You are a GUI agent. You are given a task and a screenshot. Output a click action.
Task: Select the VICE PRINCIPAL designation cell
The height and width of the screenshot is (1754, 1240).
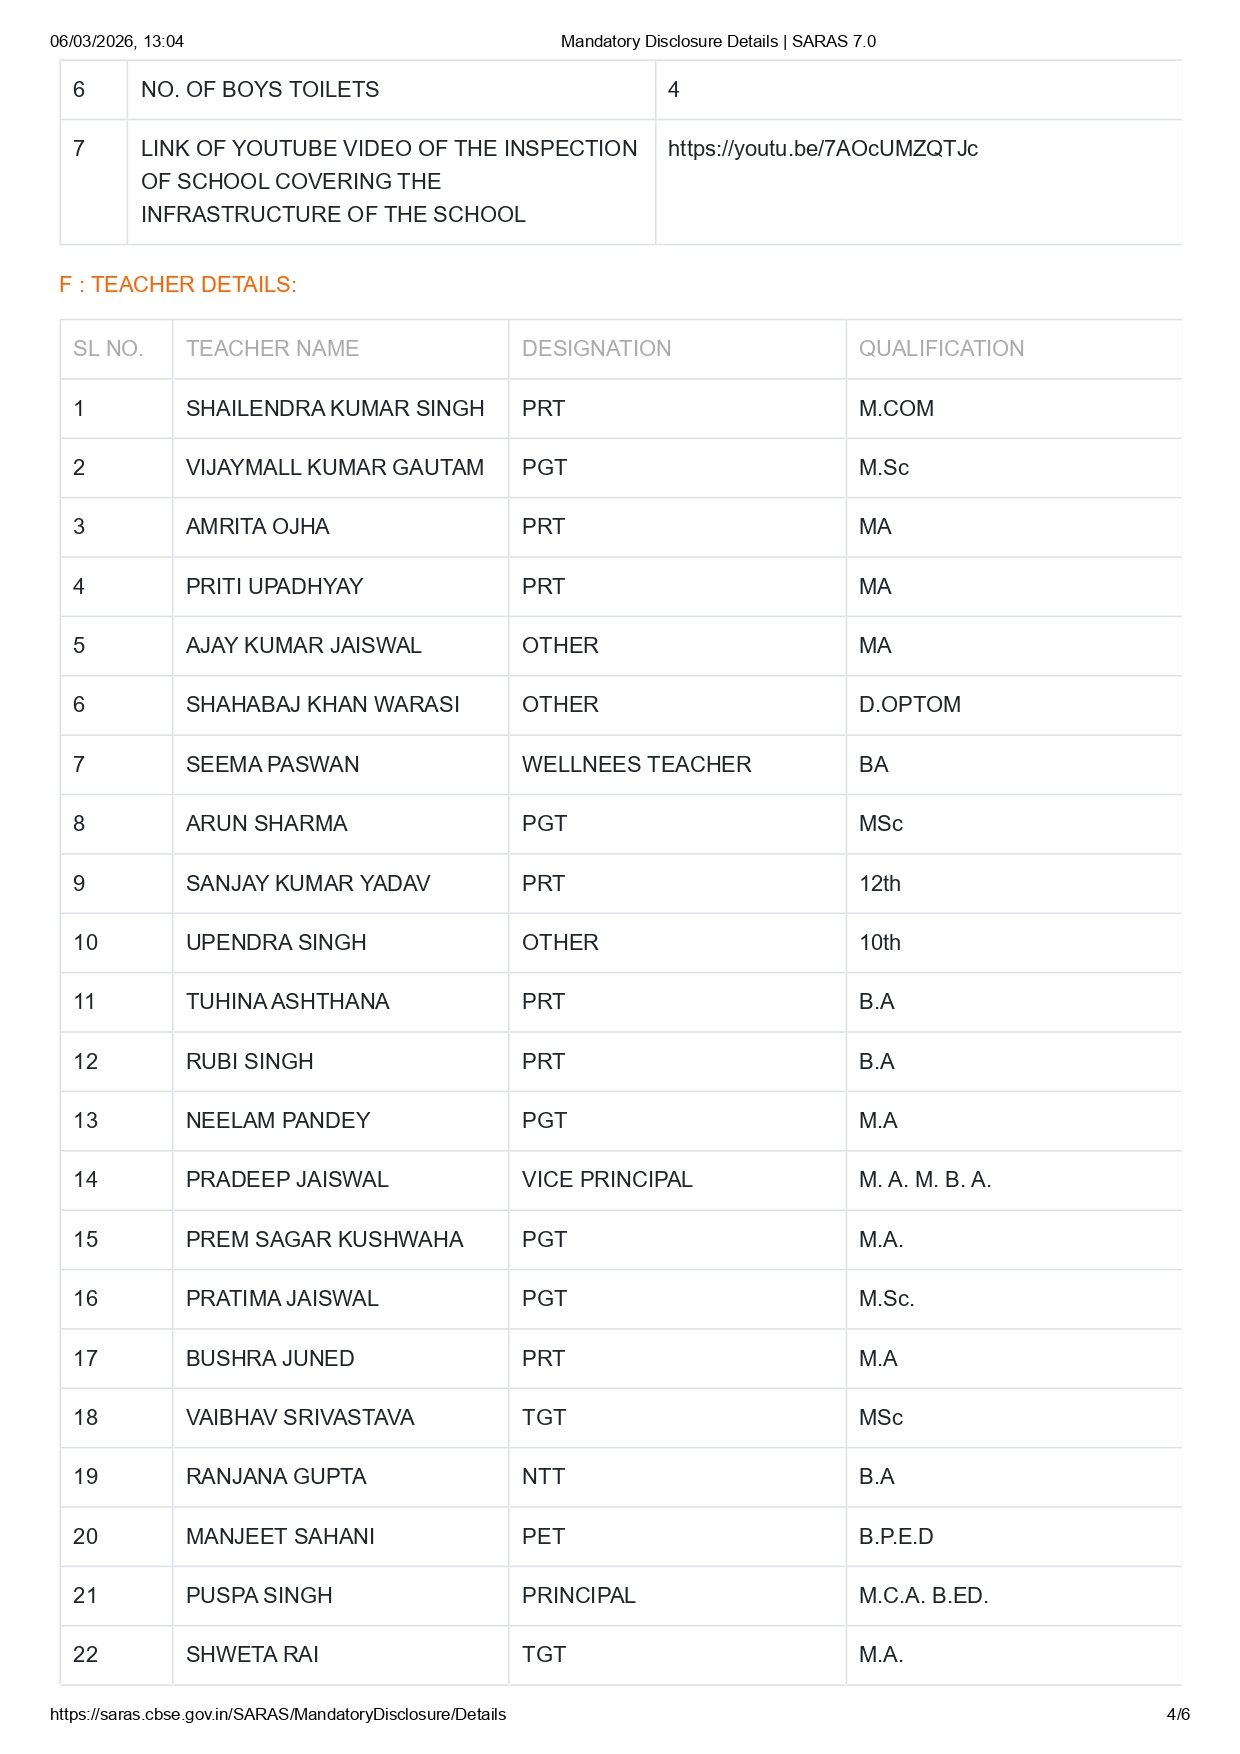click(x=607, y=1180)
